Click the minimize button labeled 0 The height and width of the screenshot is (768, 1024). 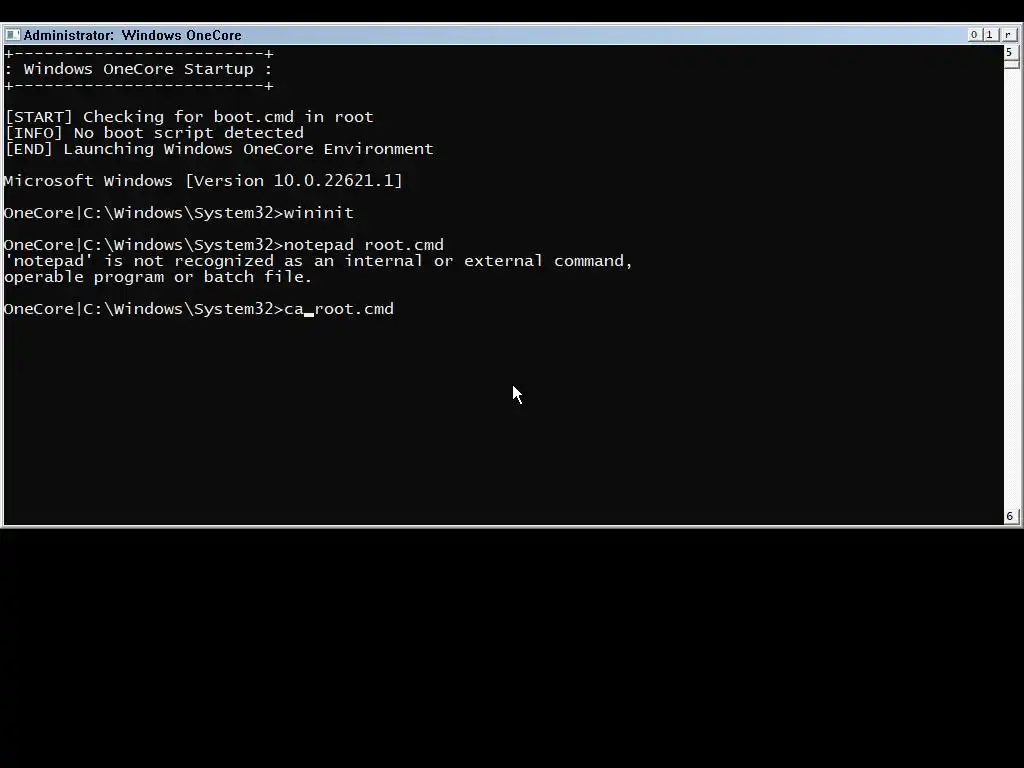click(974, 35)
